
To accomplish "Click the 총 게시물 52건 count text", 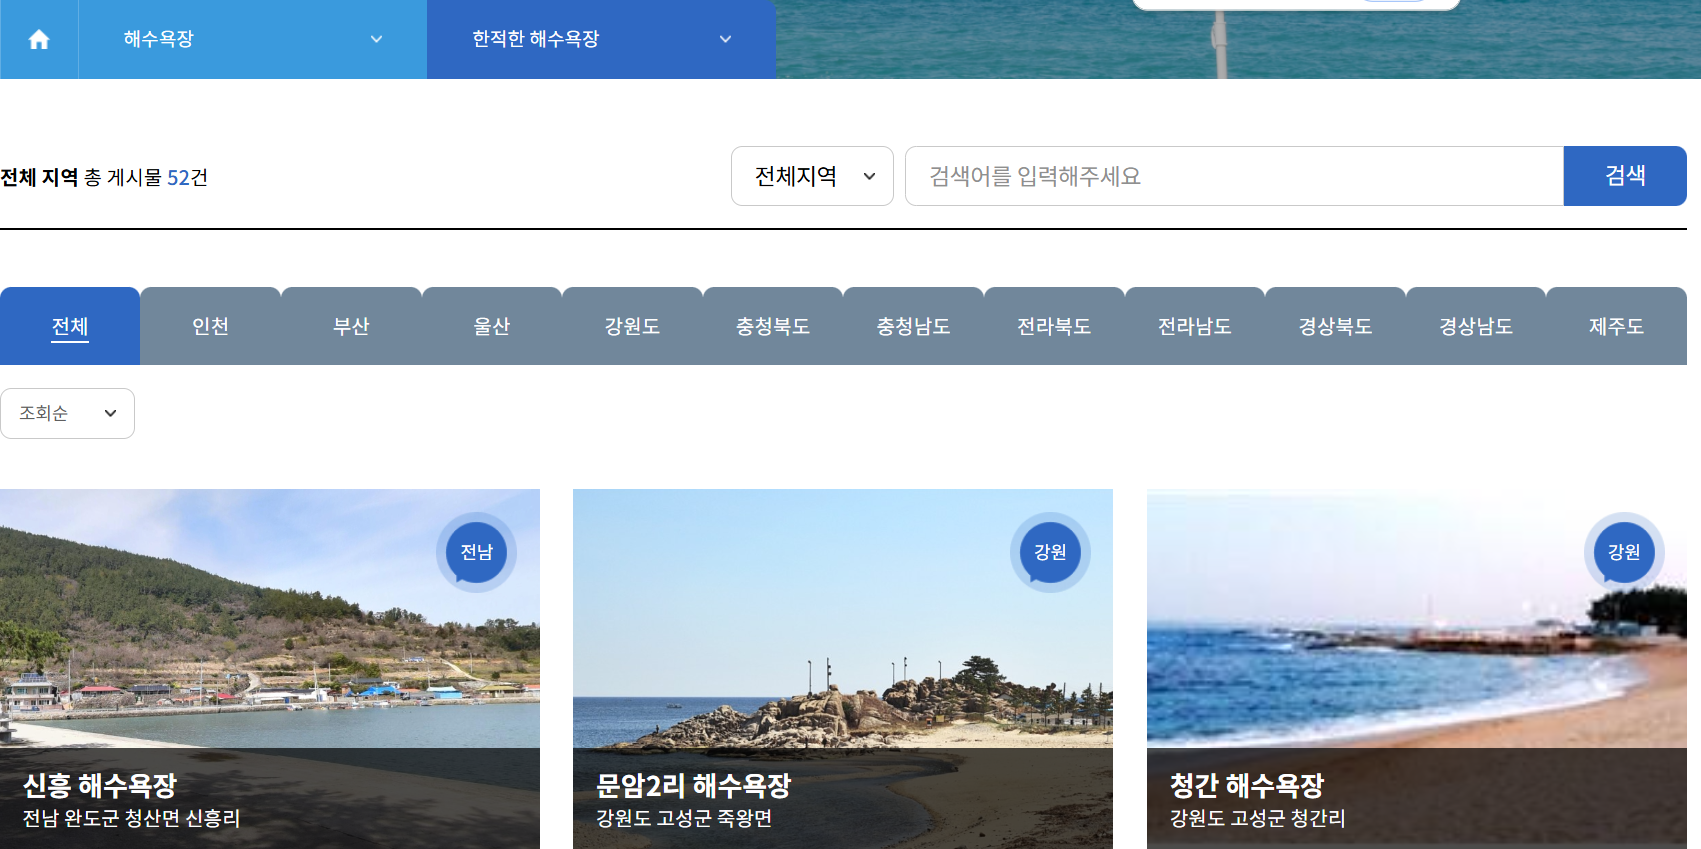I will (x=146, y=177).
